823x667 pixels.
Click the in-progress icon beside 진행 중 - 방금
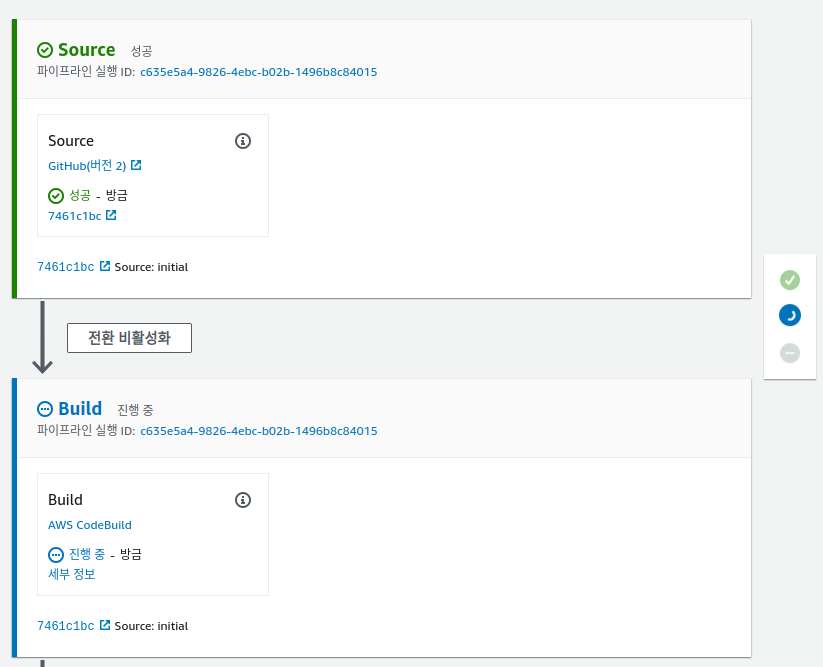tap(56, 555)
